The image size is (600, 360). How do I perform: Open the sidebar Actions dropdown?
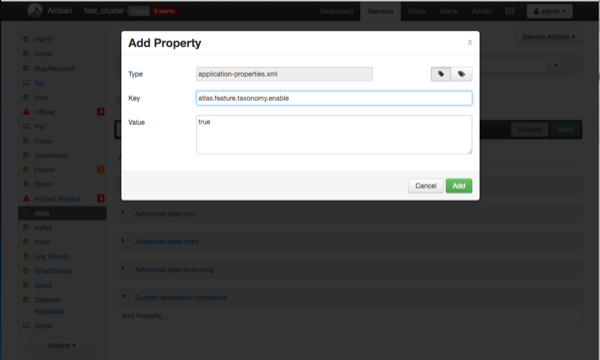click(62, 345)
